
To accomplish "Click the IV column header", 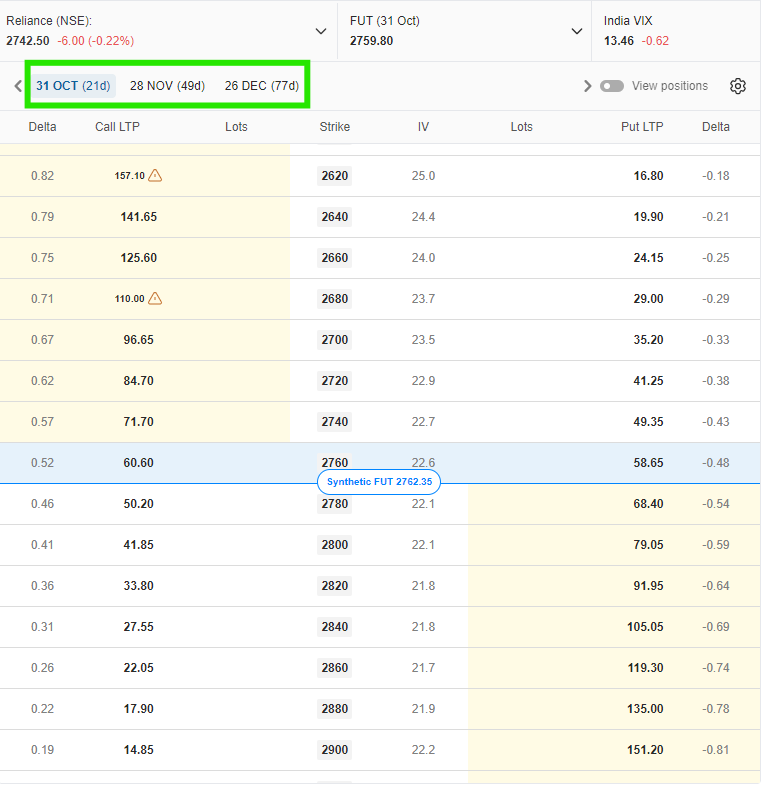I will [x=423, y=127].
